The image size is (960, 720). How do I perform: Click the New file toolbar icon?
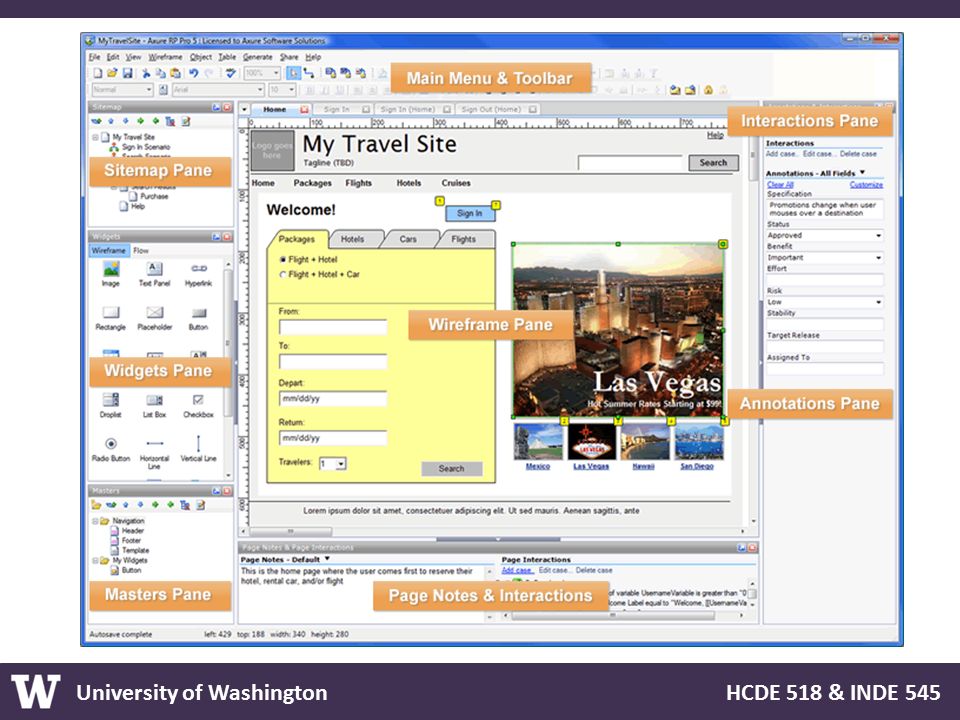(97, 73)
